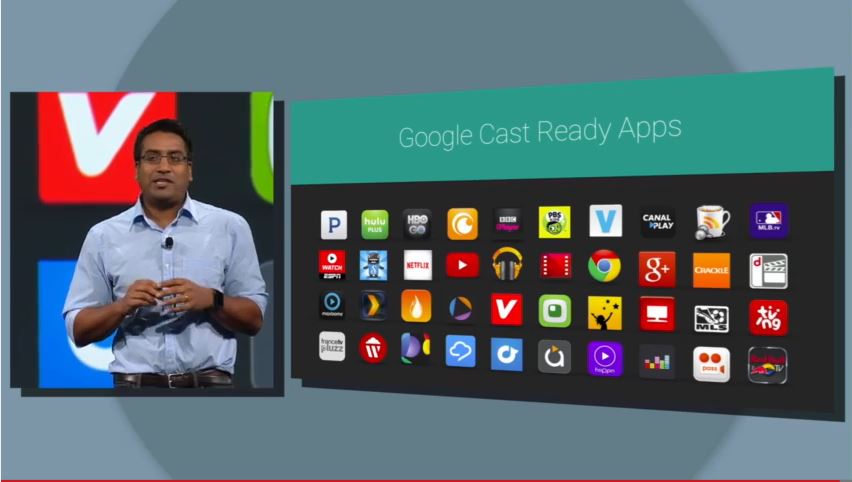Click the HBO GO app icon
Screen dimensions: 852x482
tap(417, 223)
